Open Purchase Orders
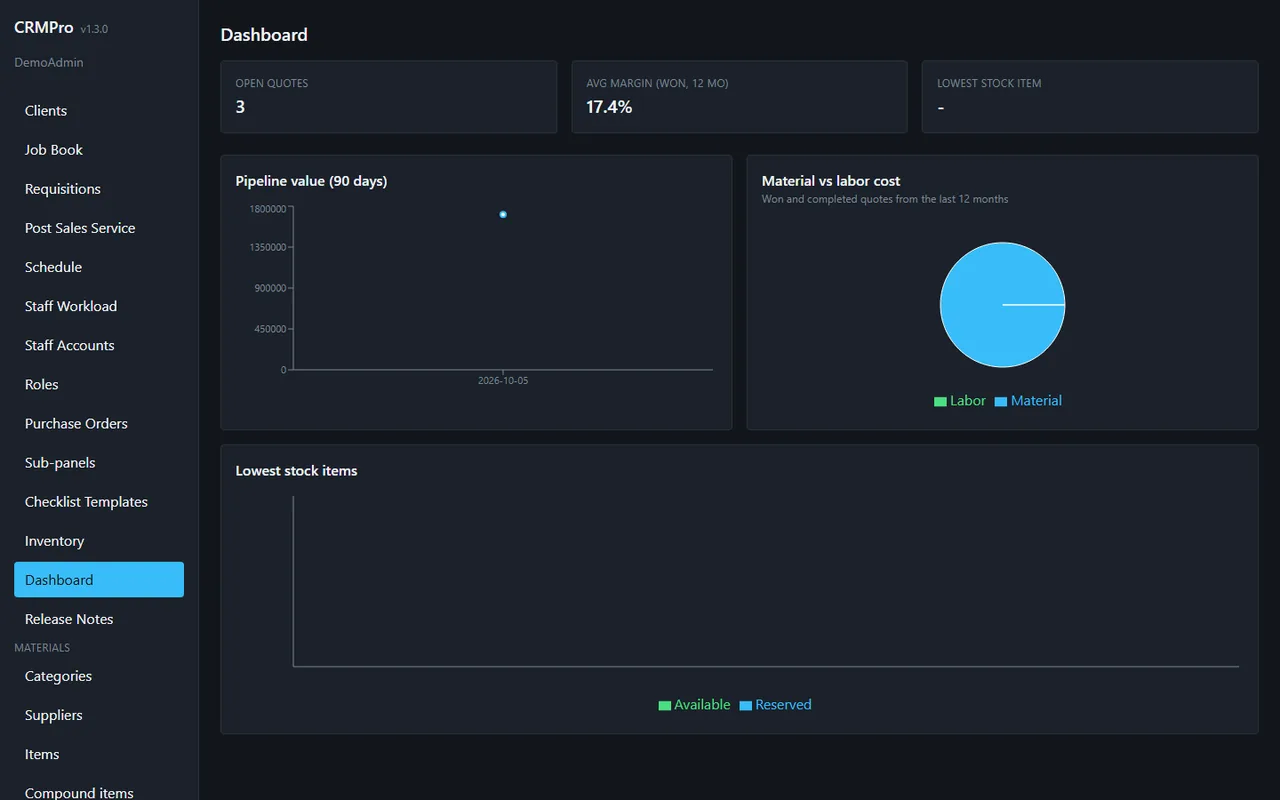Image resolution: width=1280 pixels, height=800 pixels. click(99, 423)
